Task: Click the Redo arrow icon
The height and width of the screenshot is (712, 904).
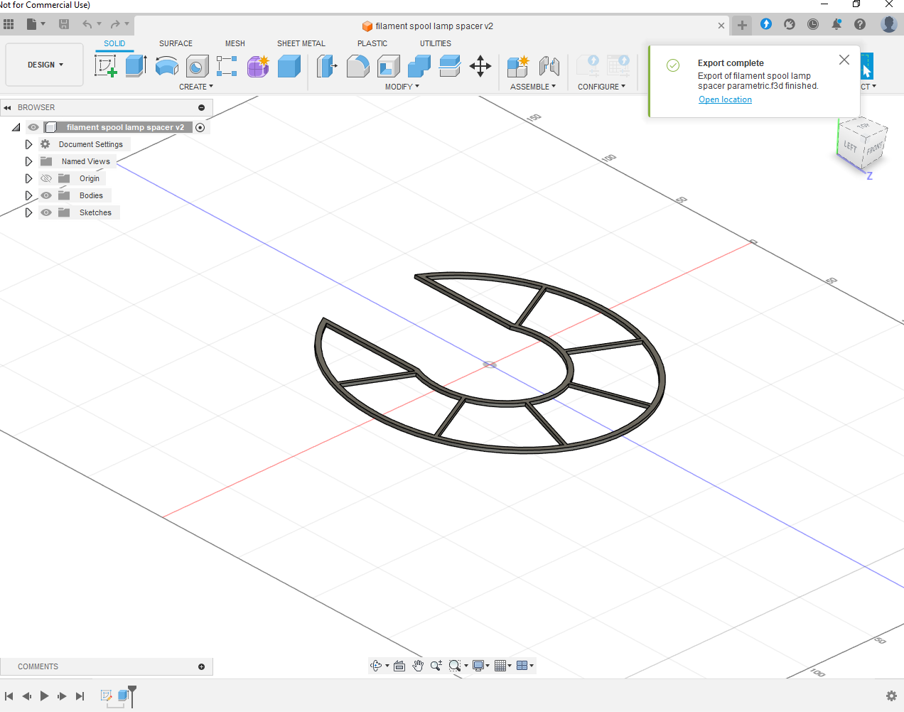Action: pos(115,24)
